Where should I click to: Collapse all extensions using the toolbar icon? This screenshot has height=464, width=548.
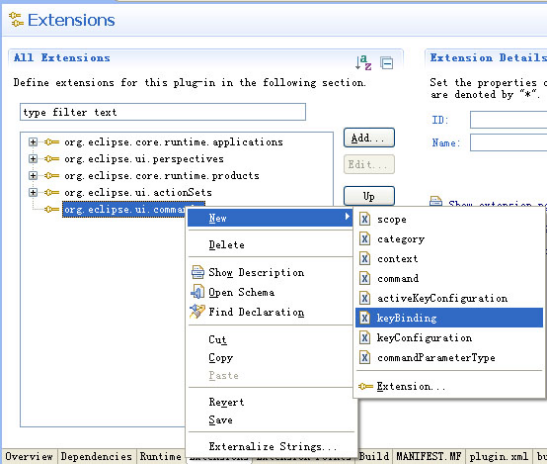[x=386, y=63]
